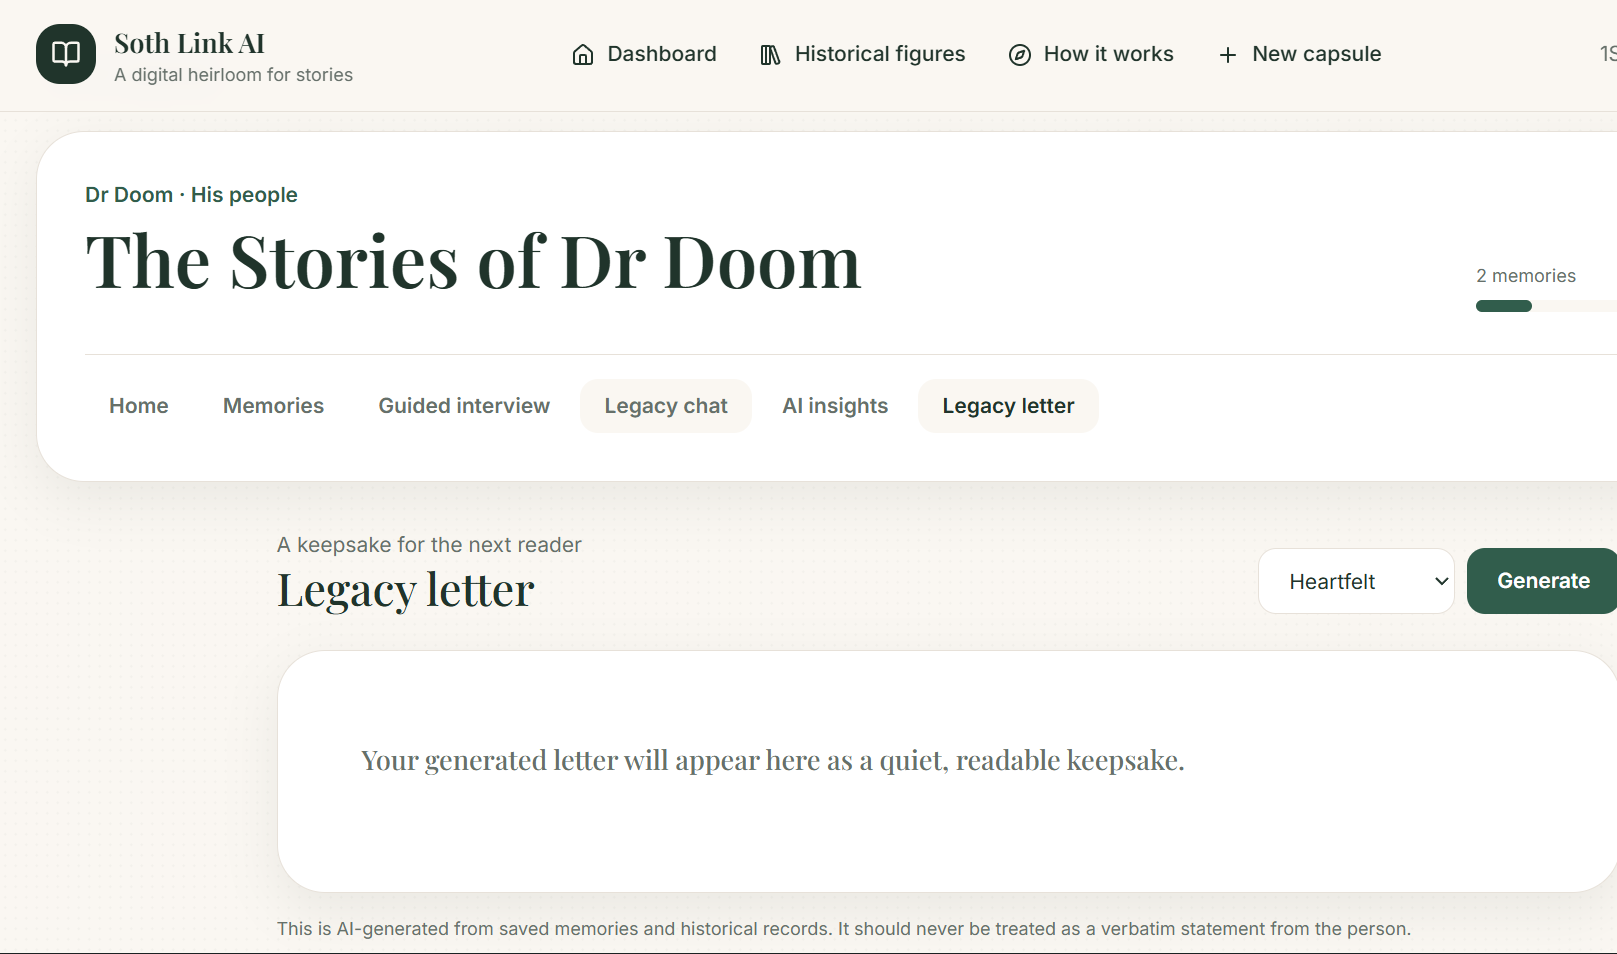The height and width of the screenshot is (954, 1617).
Task: Click the Soth Link AI title text
Action: point(189,43)
